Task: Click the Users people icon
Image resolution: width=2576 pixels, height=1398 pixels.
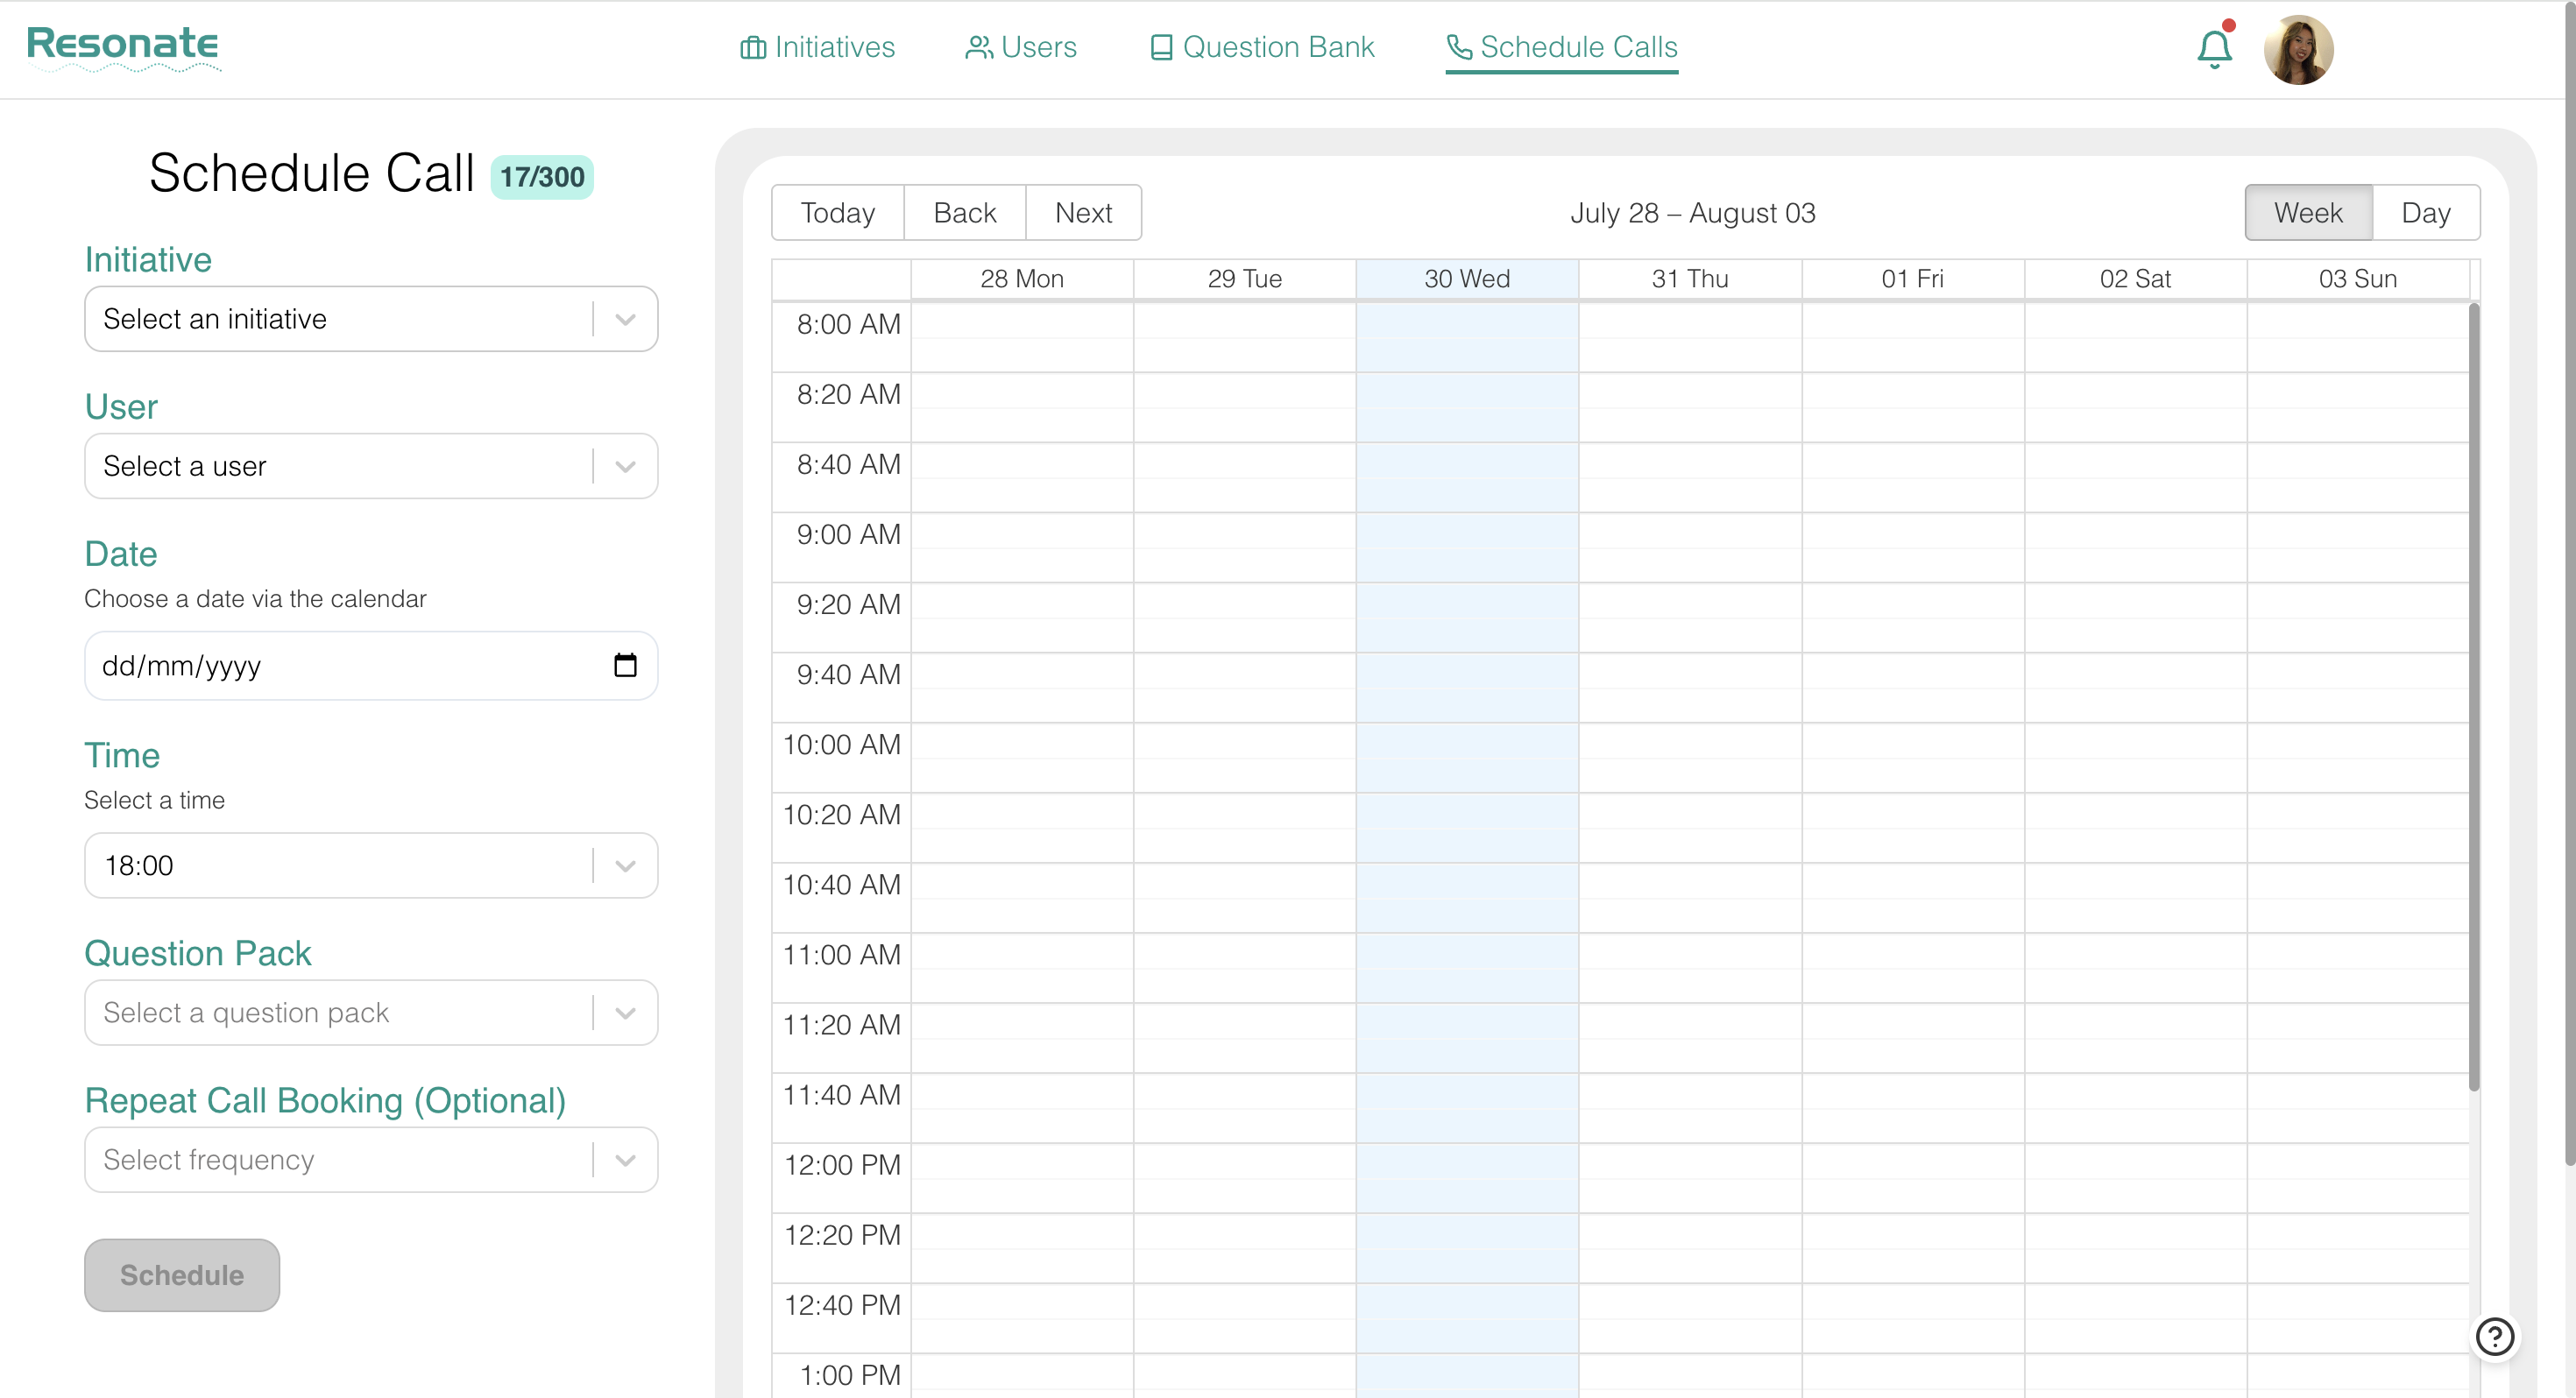Action: pyautogui.click(x=978, y=48)
